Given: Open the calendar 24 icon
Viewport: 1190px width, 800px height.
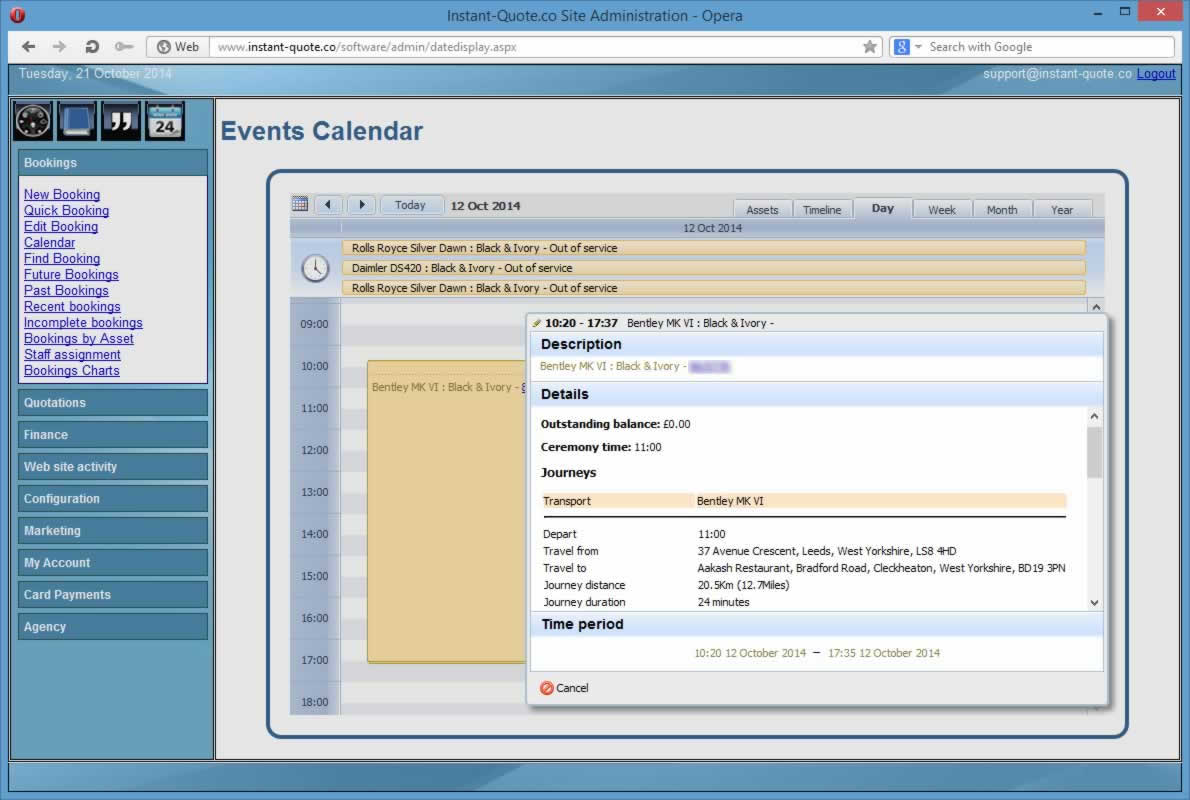Looking at the screenshot, I should coord(165,121).
